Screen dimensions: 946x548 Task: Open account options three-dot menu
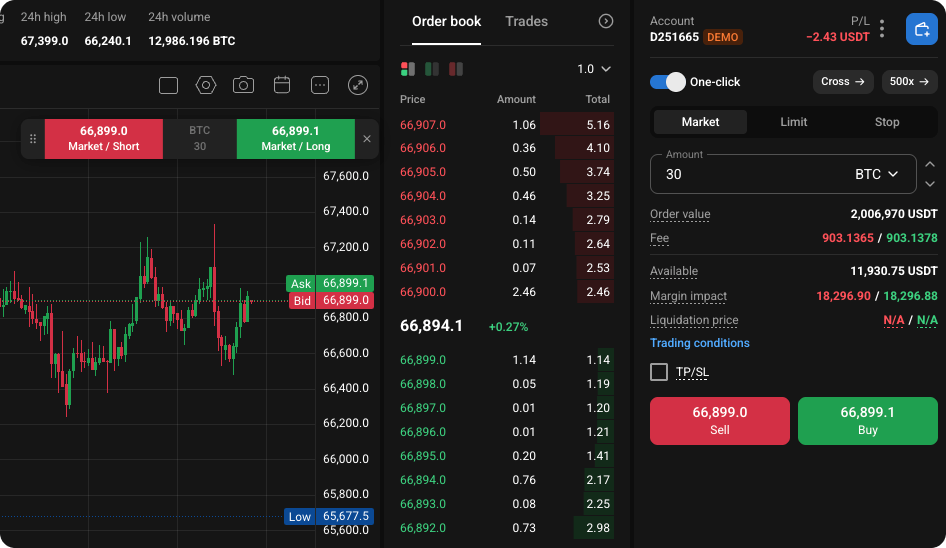click(882, 29)
